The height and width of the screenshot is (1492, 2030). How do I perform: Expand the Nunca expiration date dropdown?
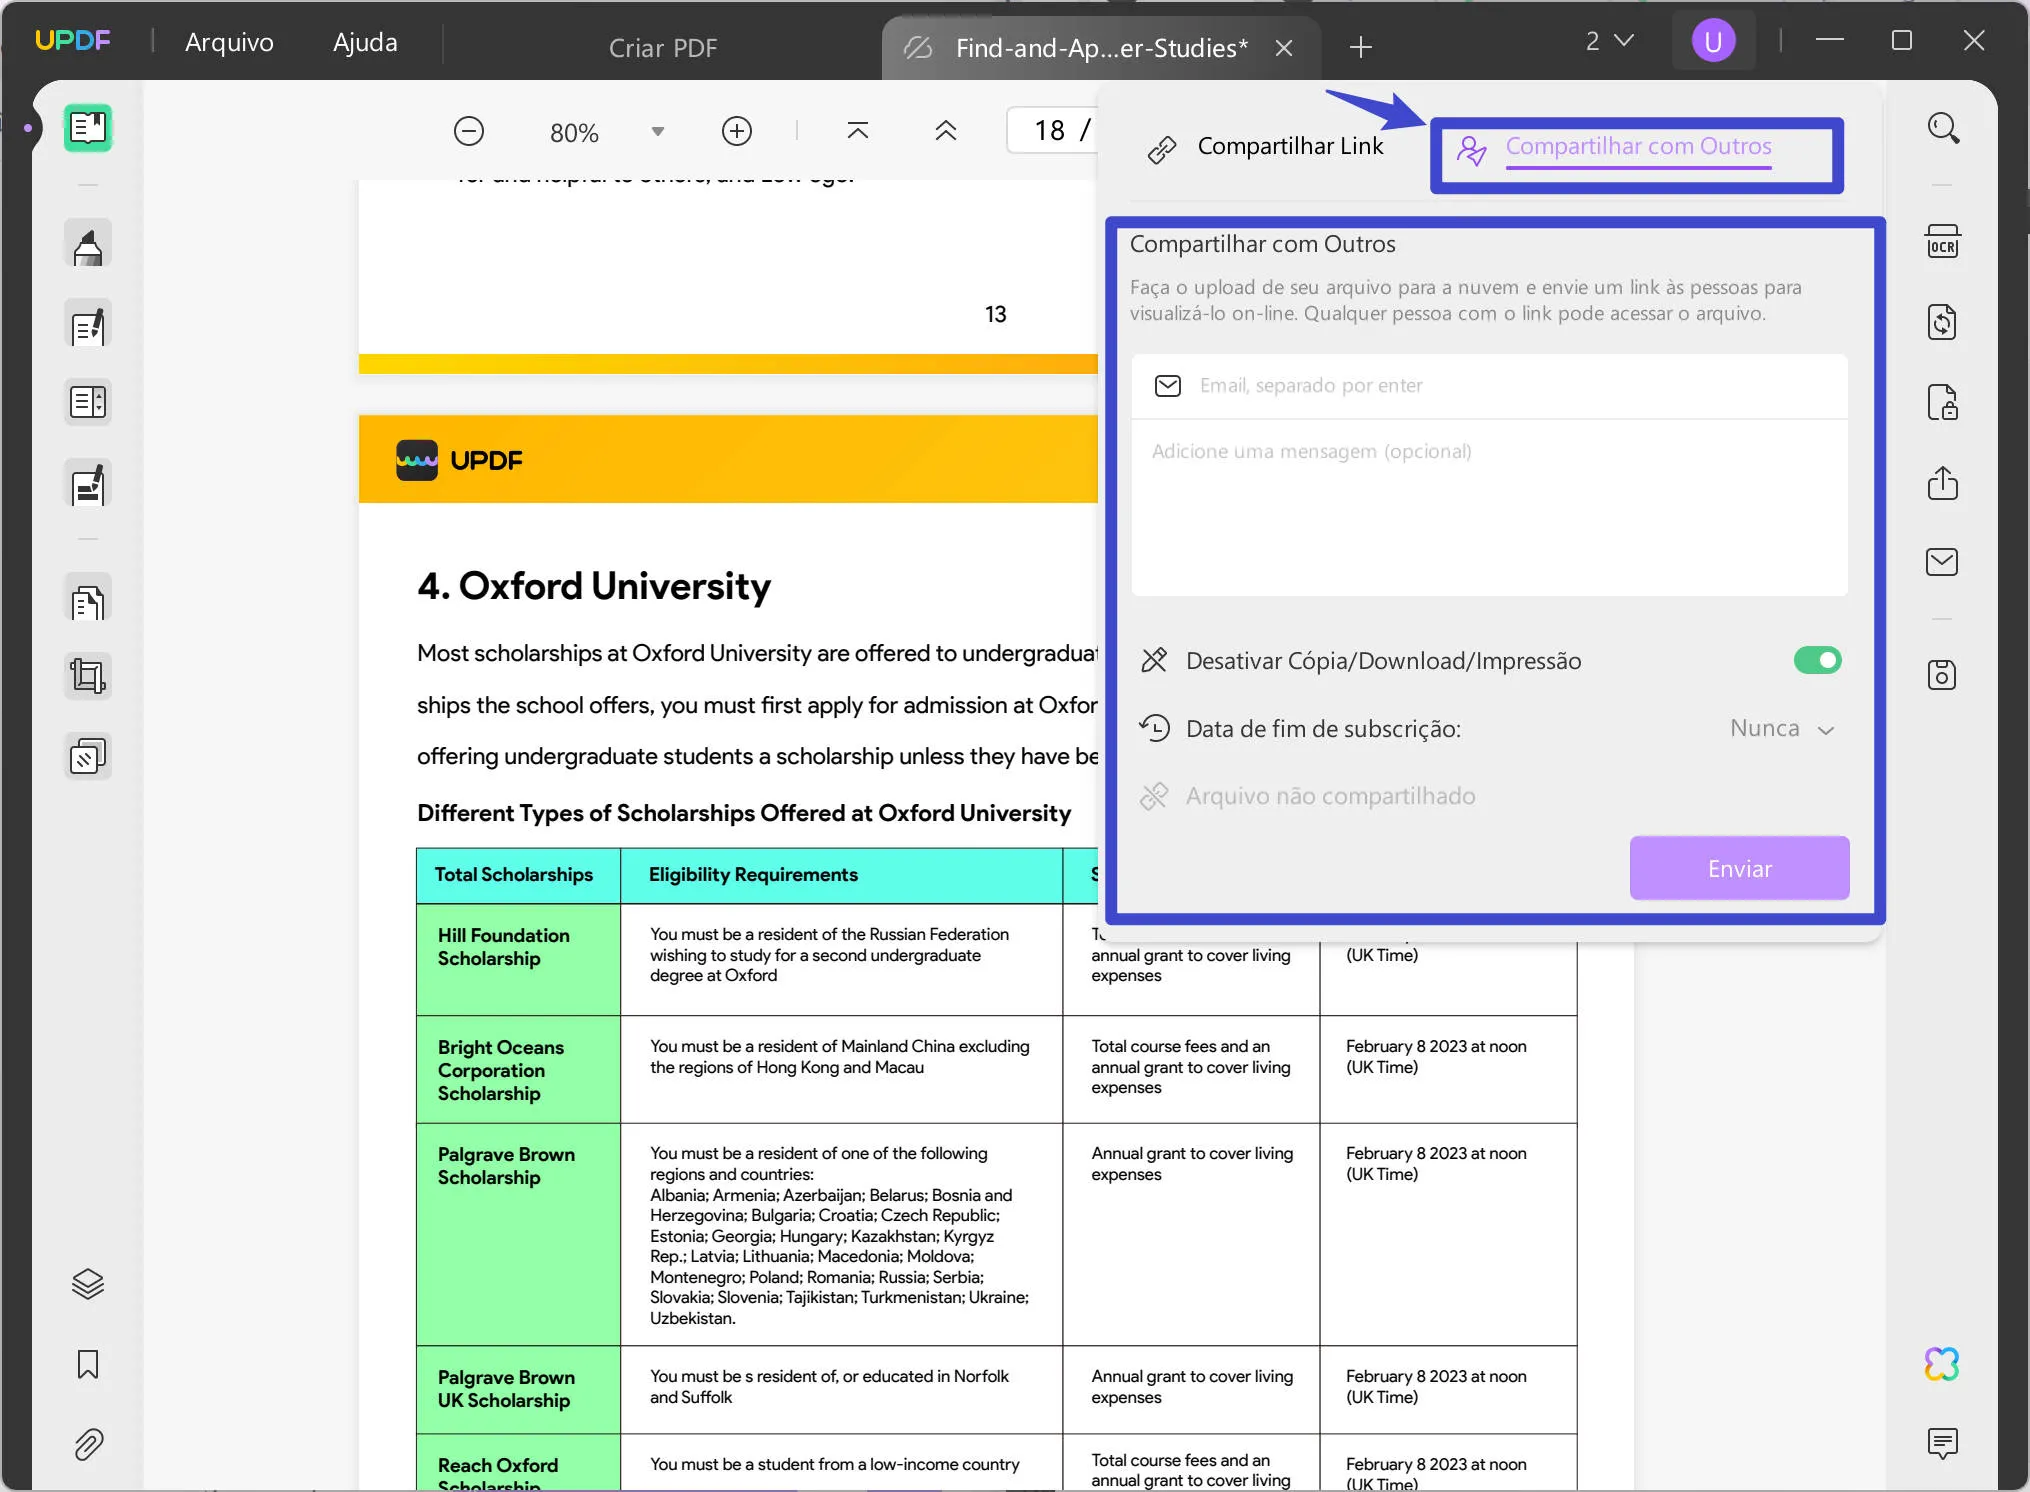pos(1784,729)
